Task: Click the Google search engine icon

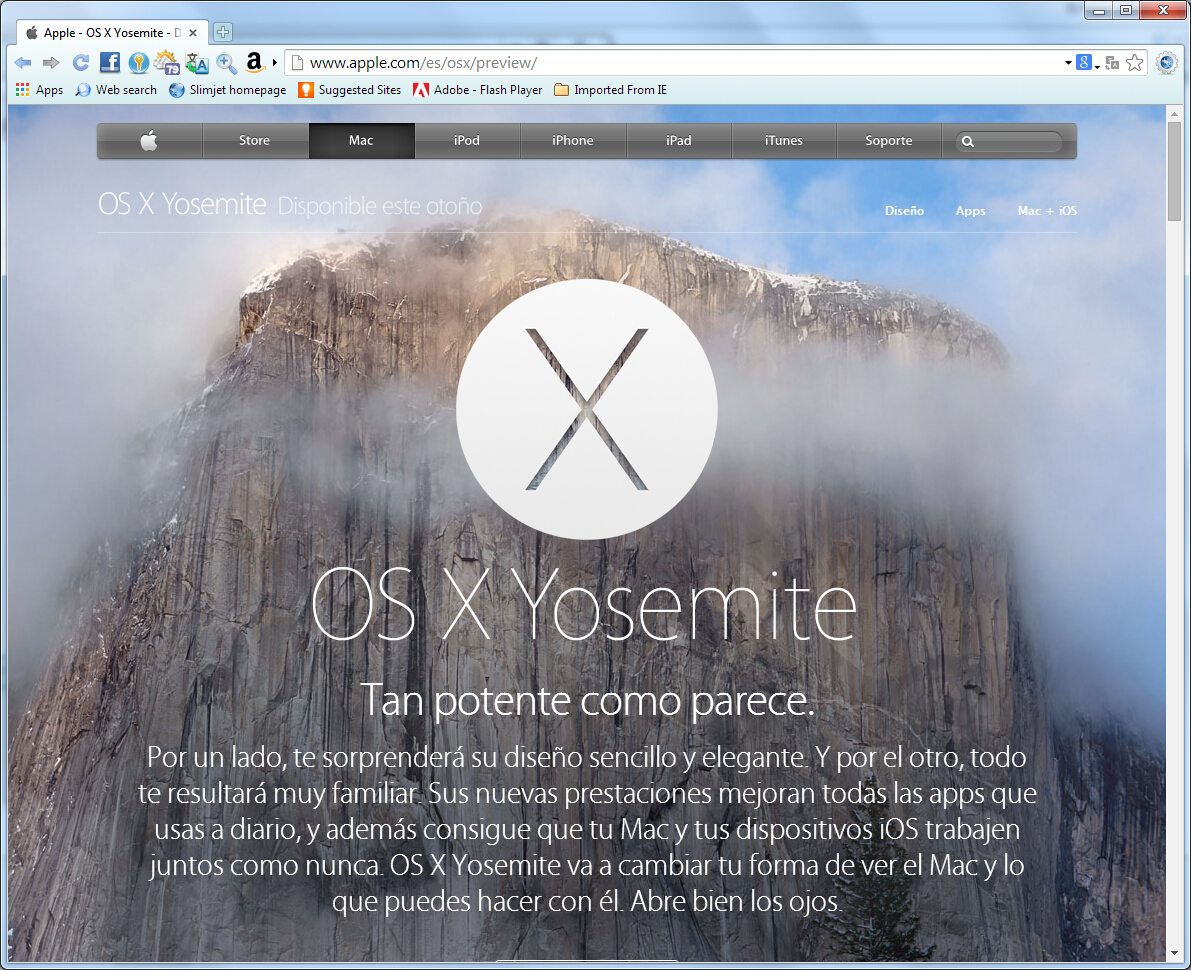Action: click(x=1084, y=62)
